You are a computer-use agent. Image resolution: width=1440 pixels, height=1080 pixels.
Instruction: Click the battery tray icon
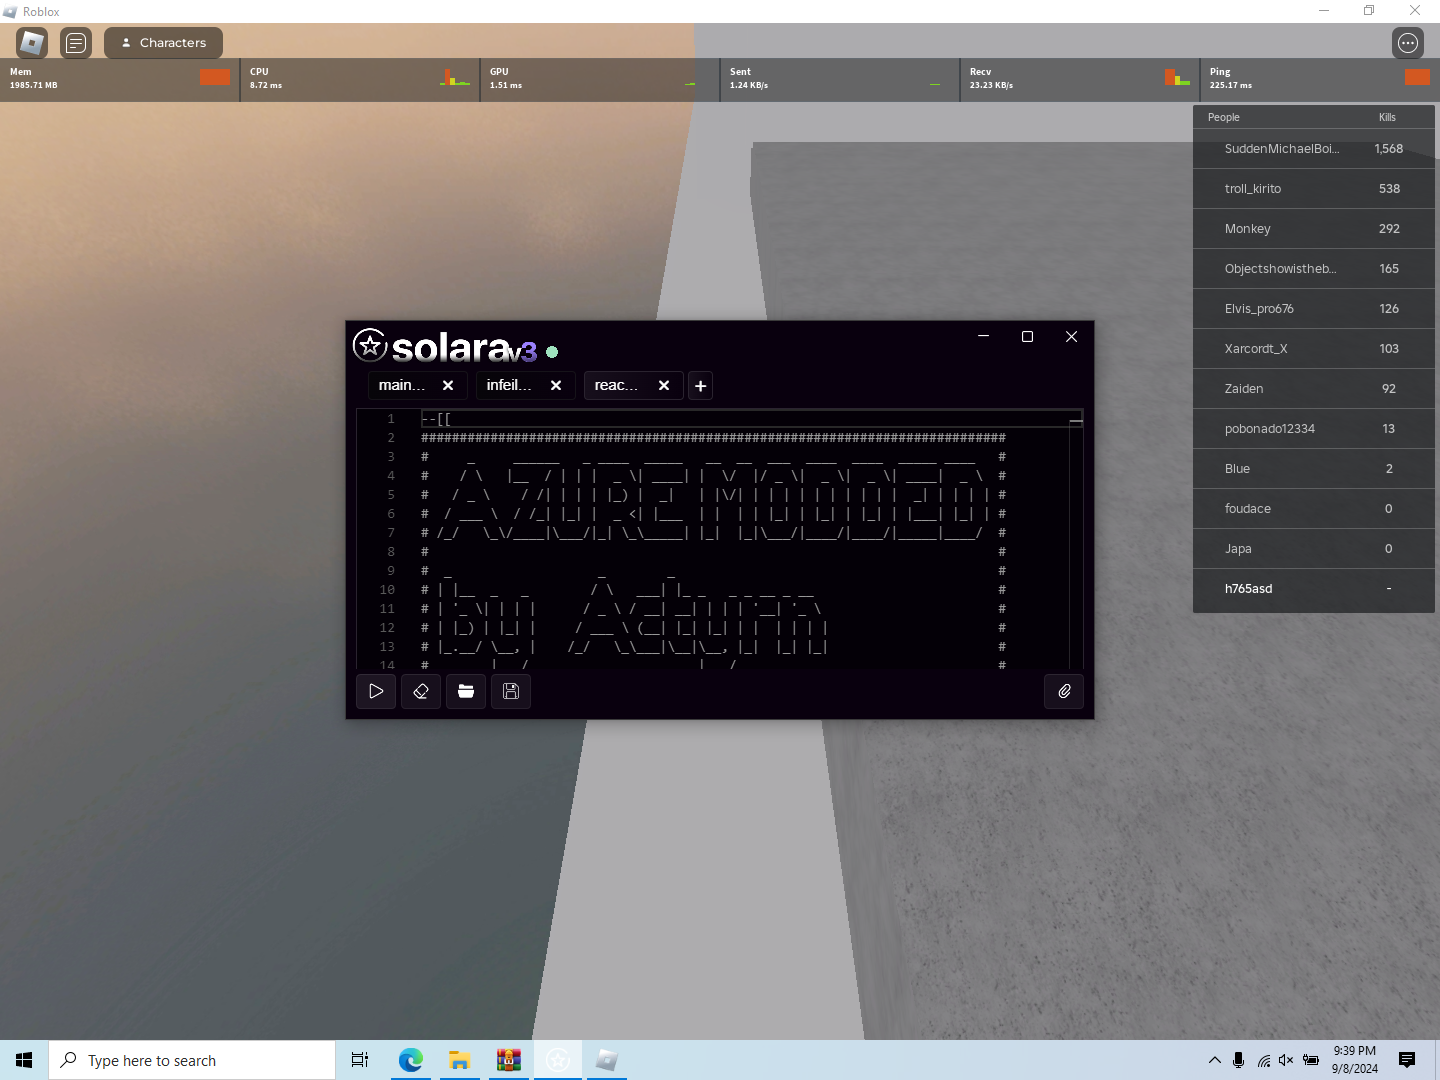click(1311, 1060)
